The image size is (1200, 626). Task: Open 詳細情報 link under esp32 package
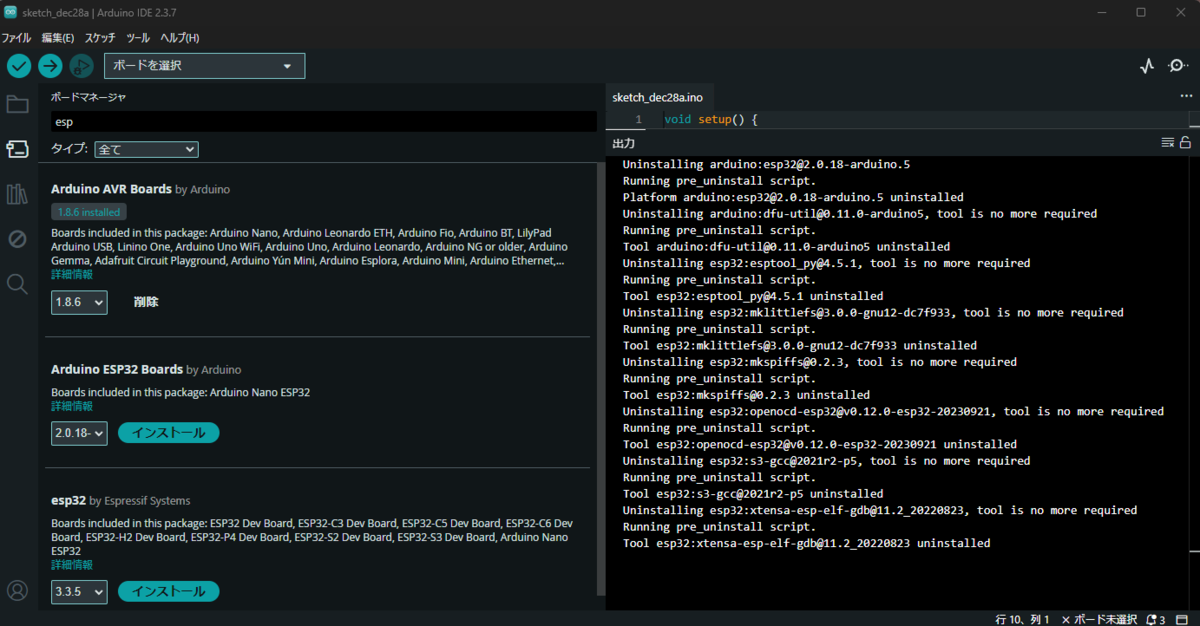72,565
